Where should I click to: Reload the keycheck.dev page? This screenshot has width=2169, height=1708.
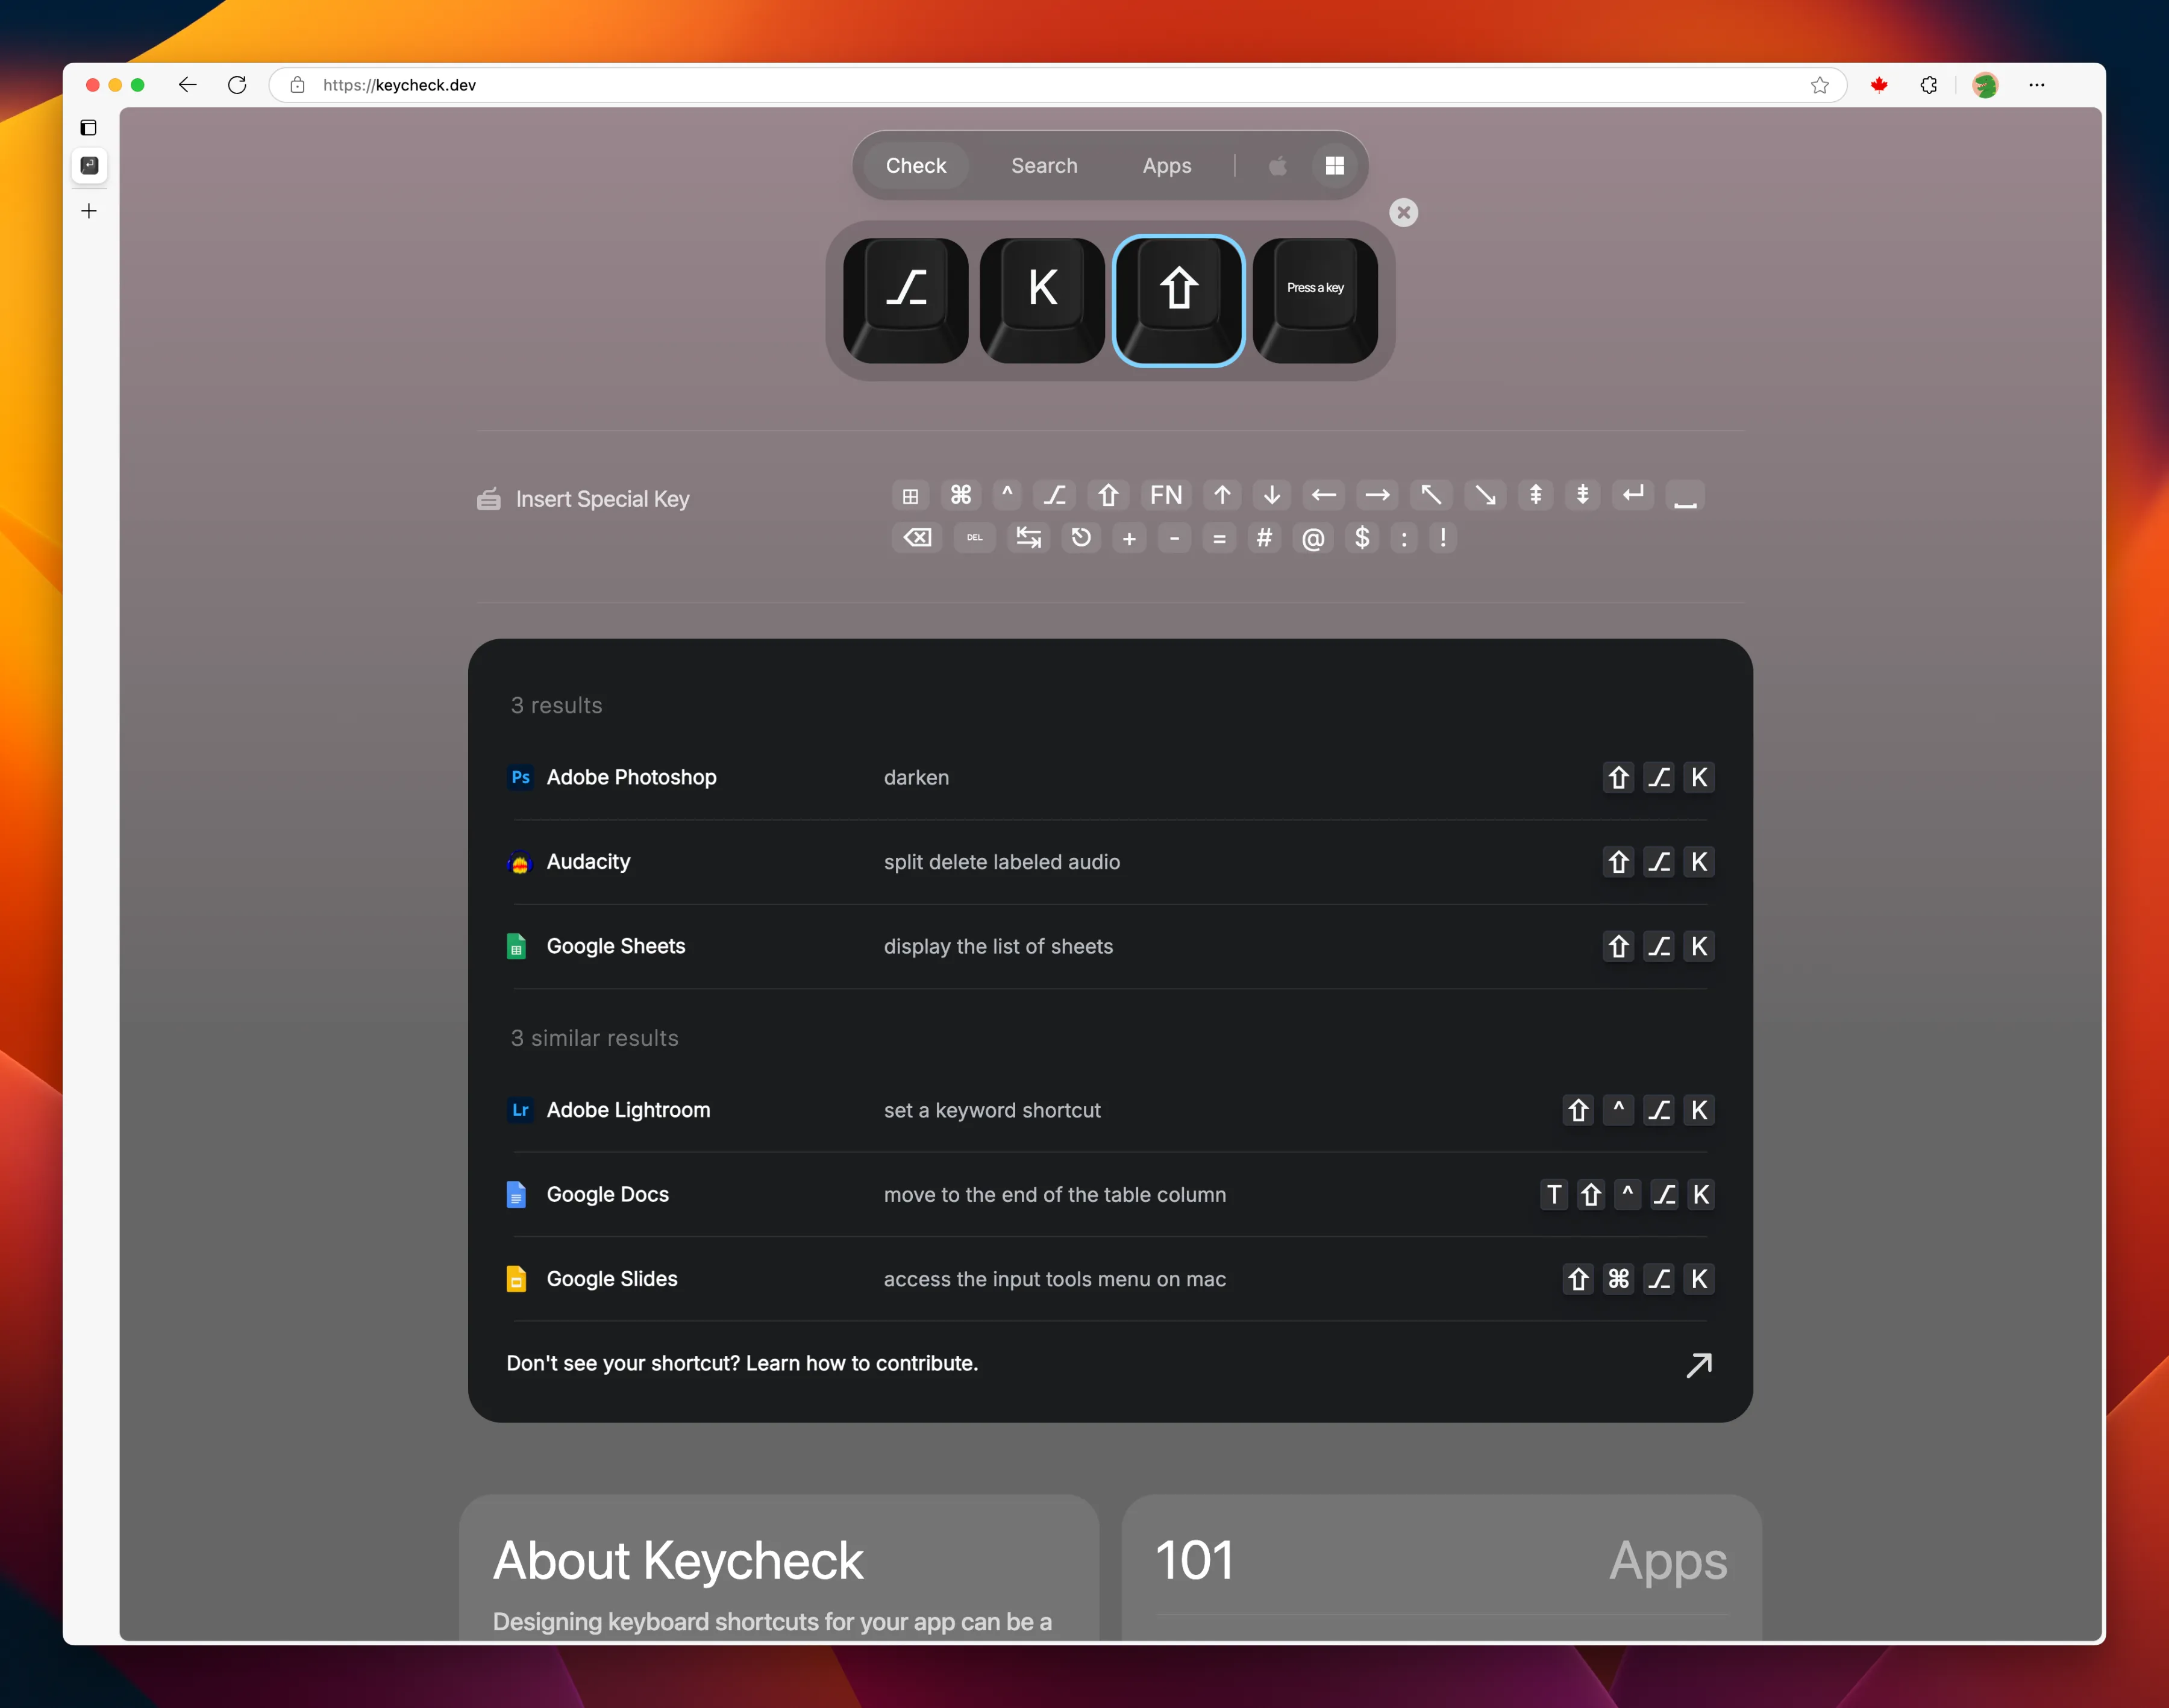(x=237, y=85)
